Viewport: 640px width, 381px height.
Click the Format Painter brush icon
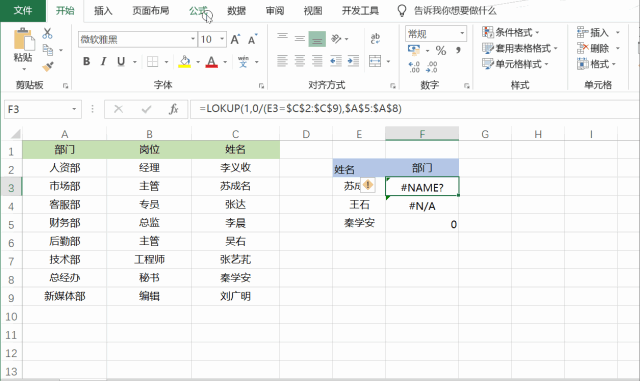pos(48,66)
